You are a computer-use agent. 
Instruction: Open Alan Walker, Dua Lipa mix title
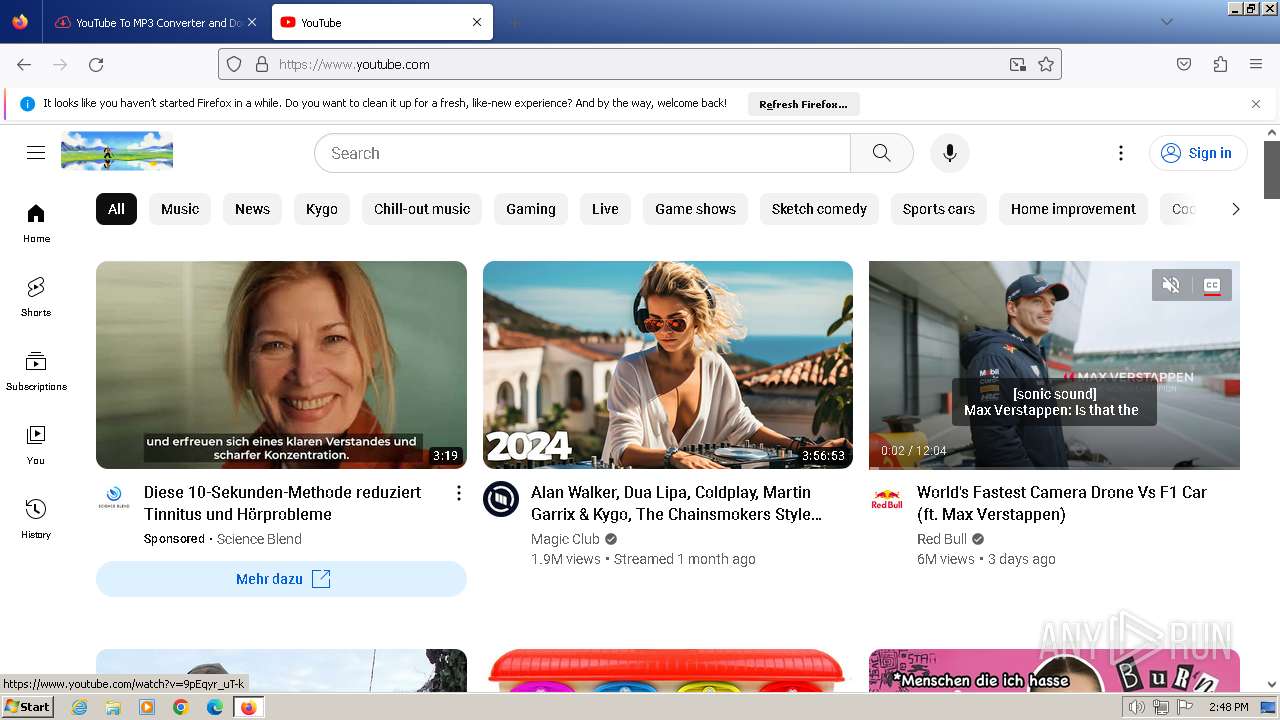676,503
